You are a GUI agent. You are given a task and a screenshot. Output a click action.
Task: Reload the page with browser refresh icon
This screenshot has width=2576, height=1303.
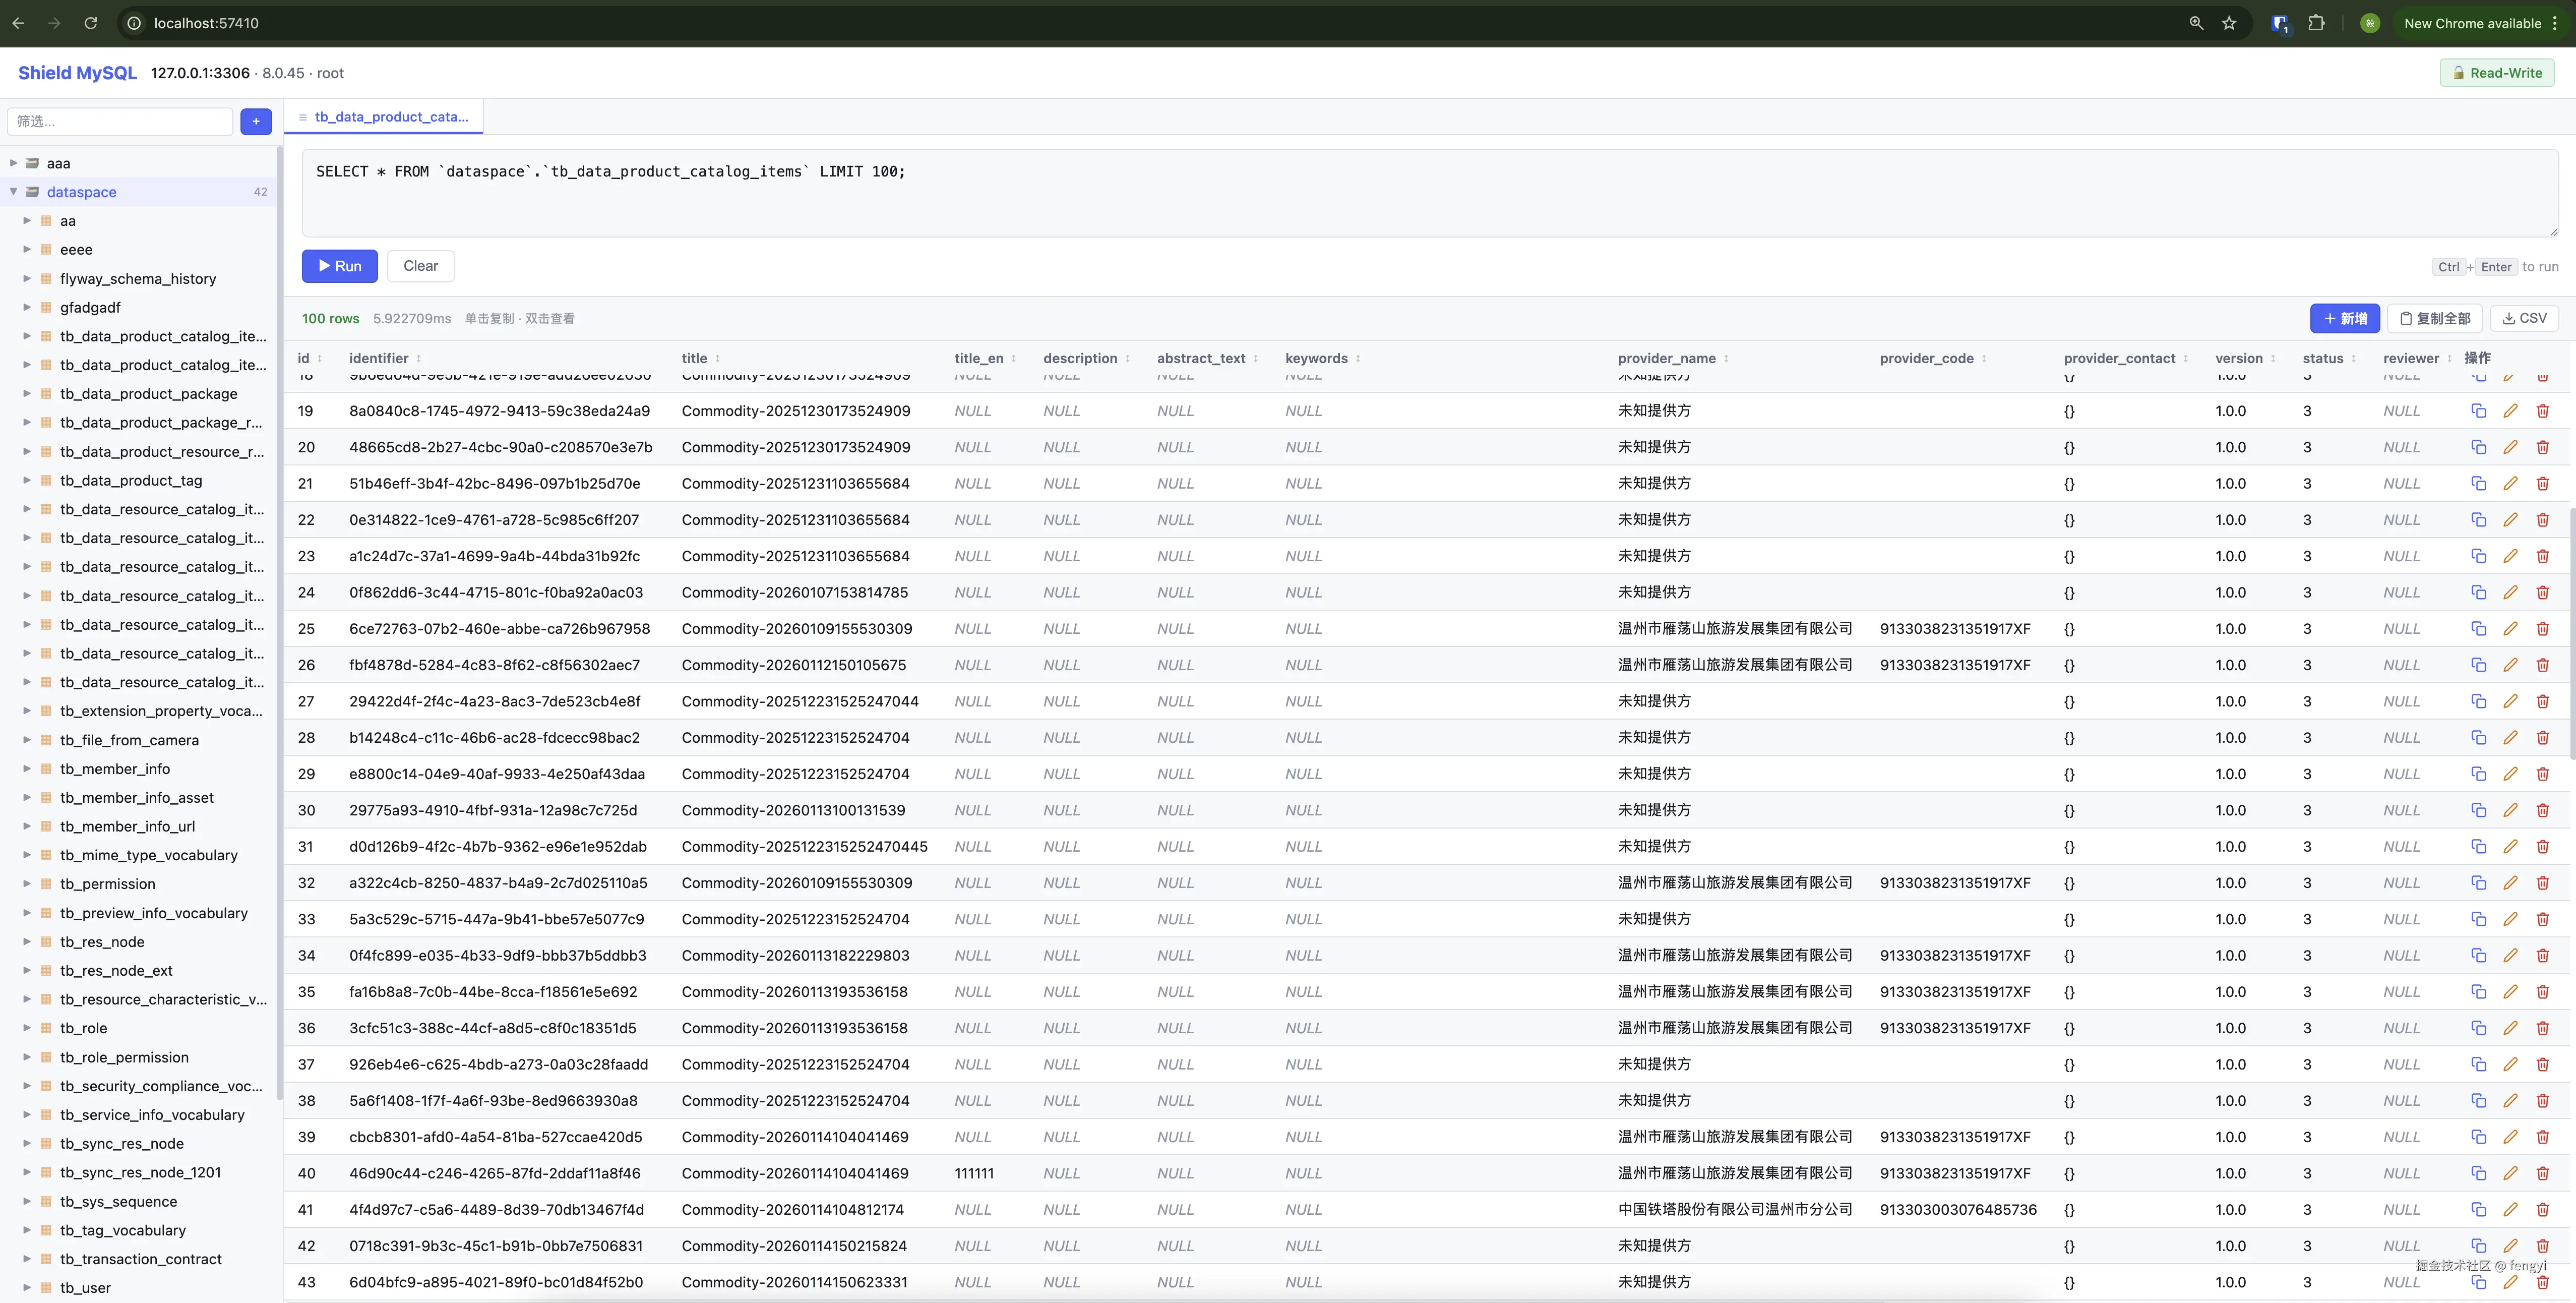tap(90, 23)
